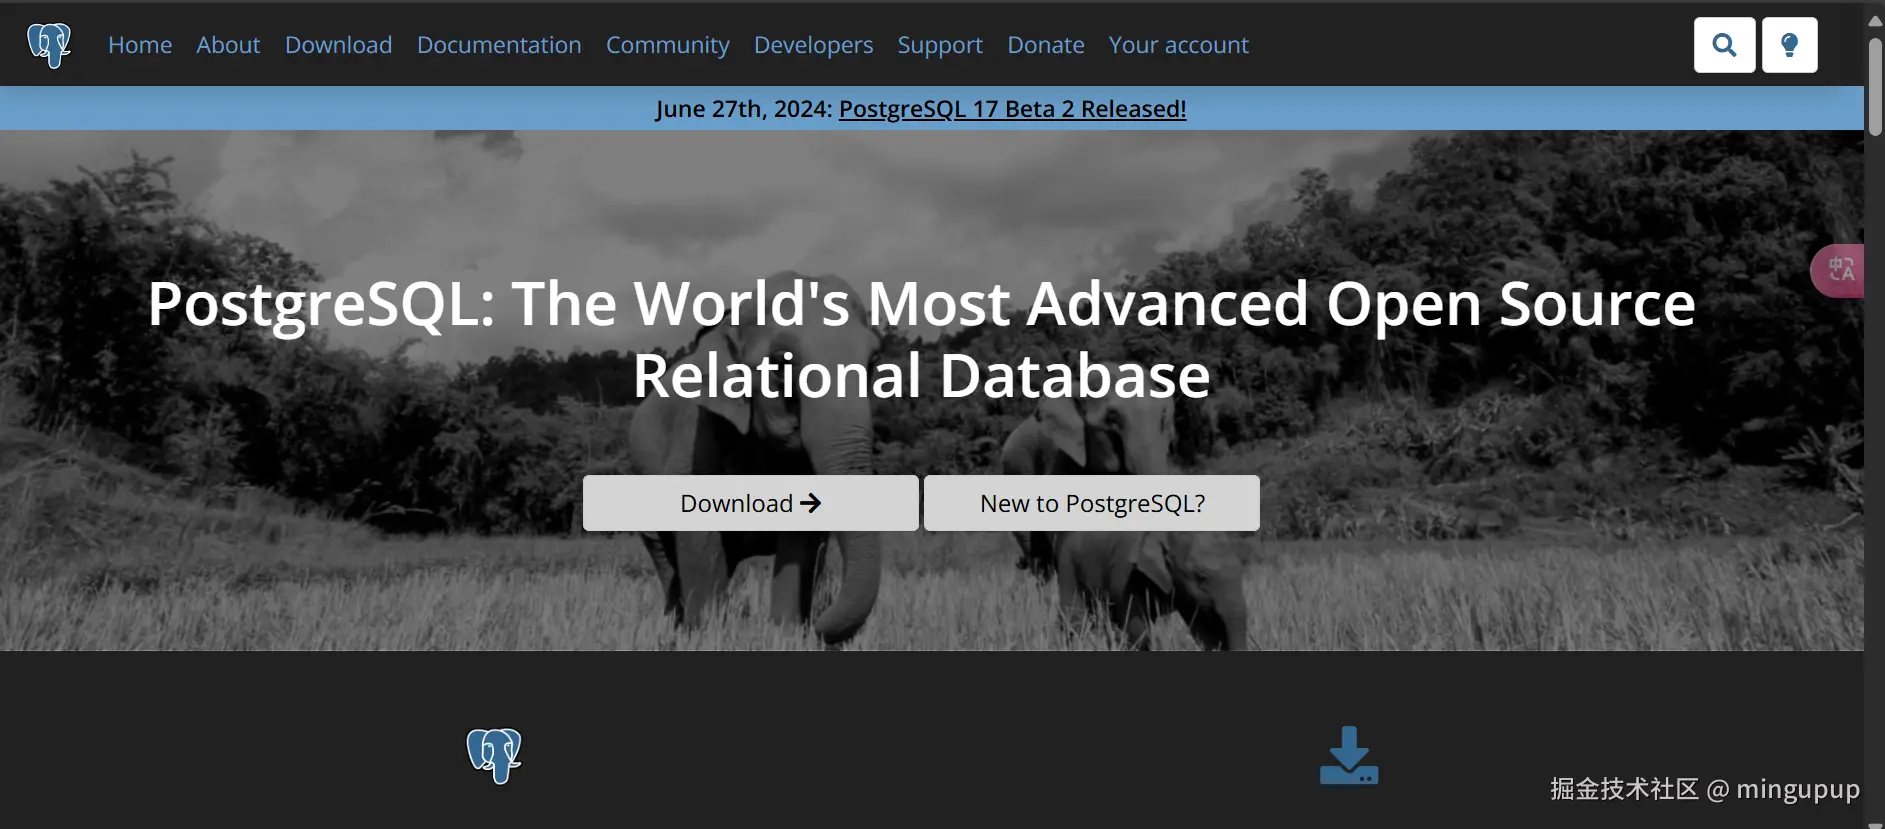
Task: Click the blue download tray icon
Action: point(1349,756)
